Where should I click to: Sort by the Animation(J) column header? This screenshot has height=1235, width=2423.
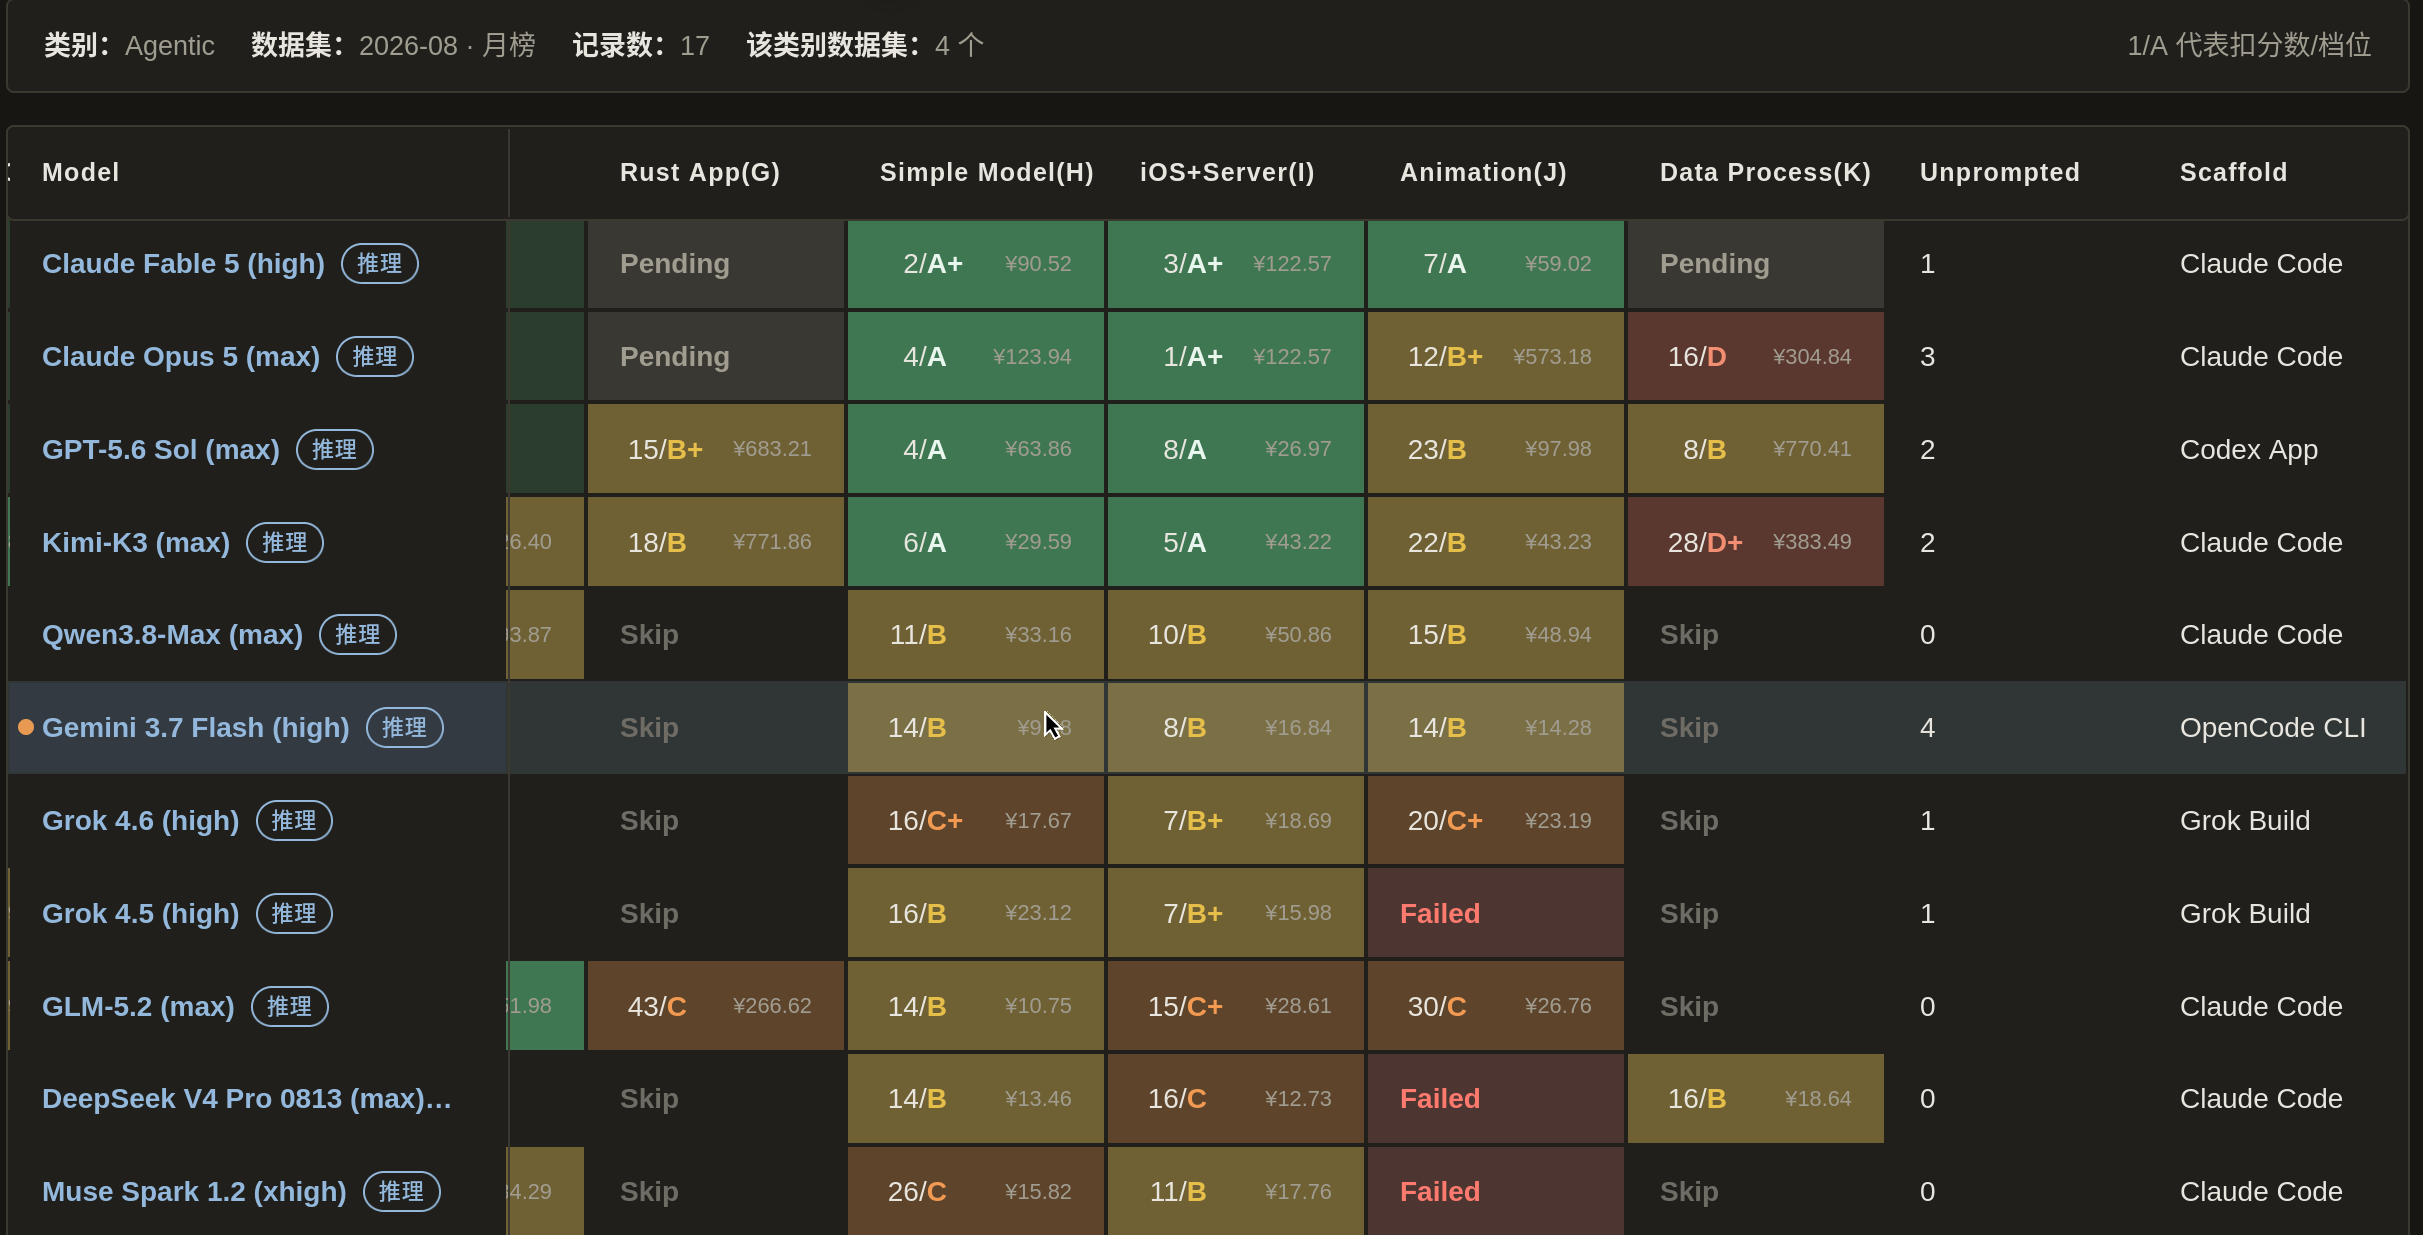click(1483, 172)
